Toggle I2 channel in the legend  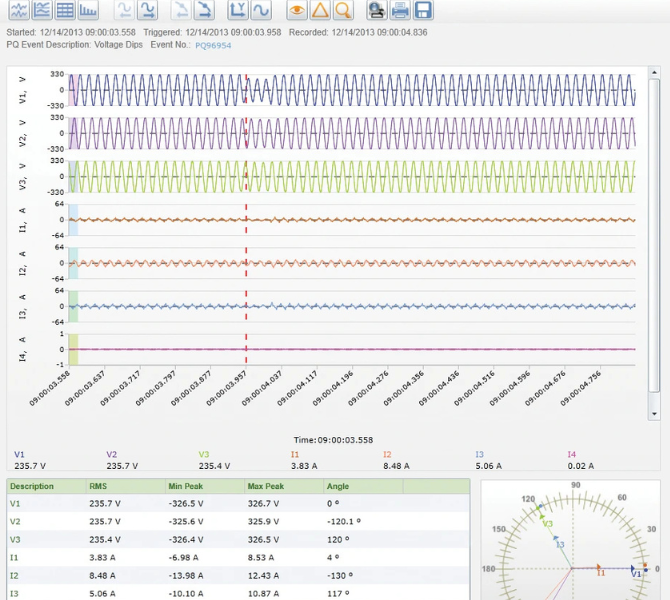pyautogui.click(x=387, y=454)
